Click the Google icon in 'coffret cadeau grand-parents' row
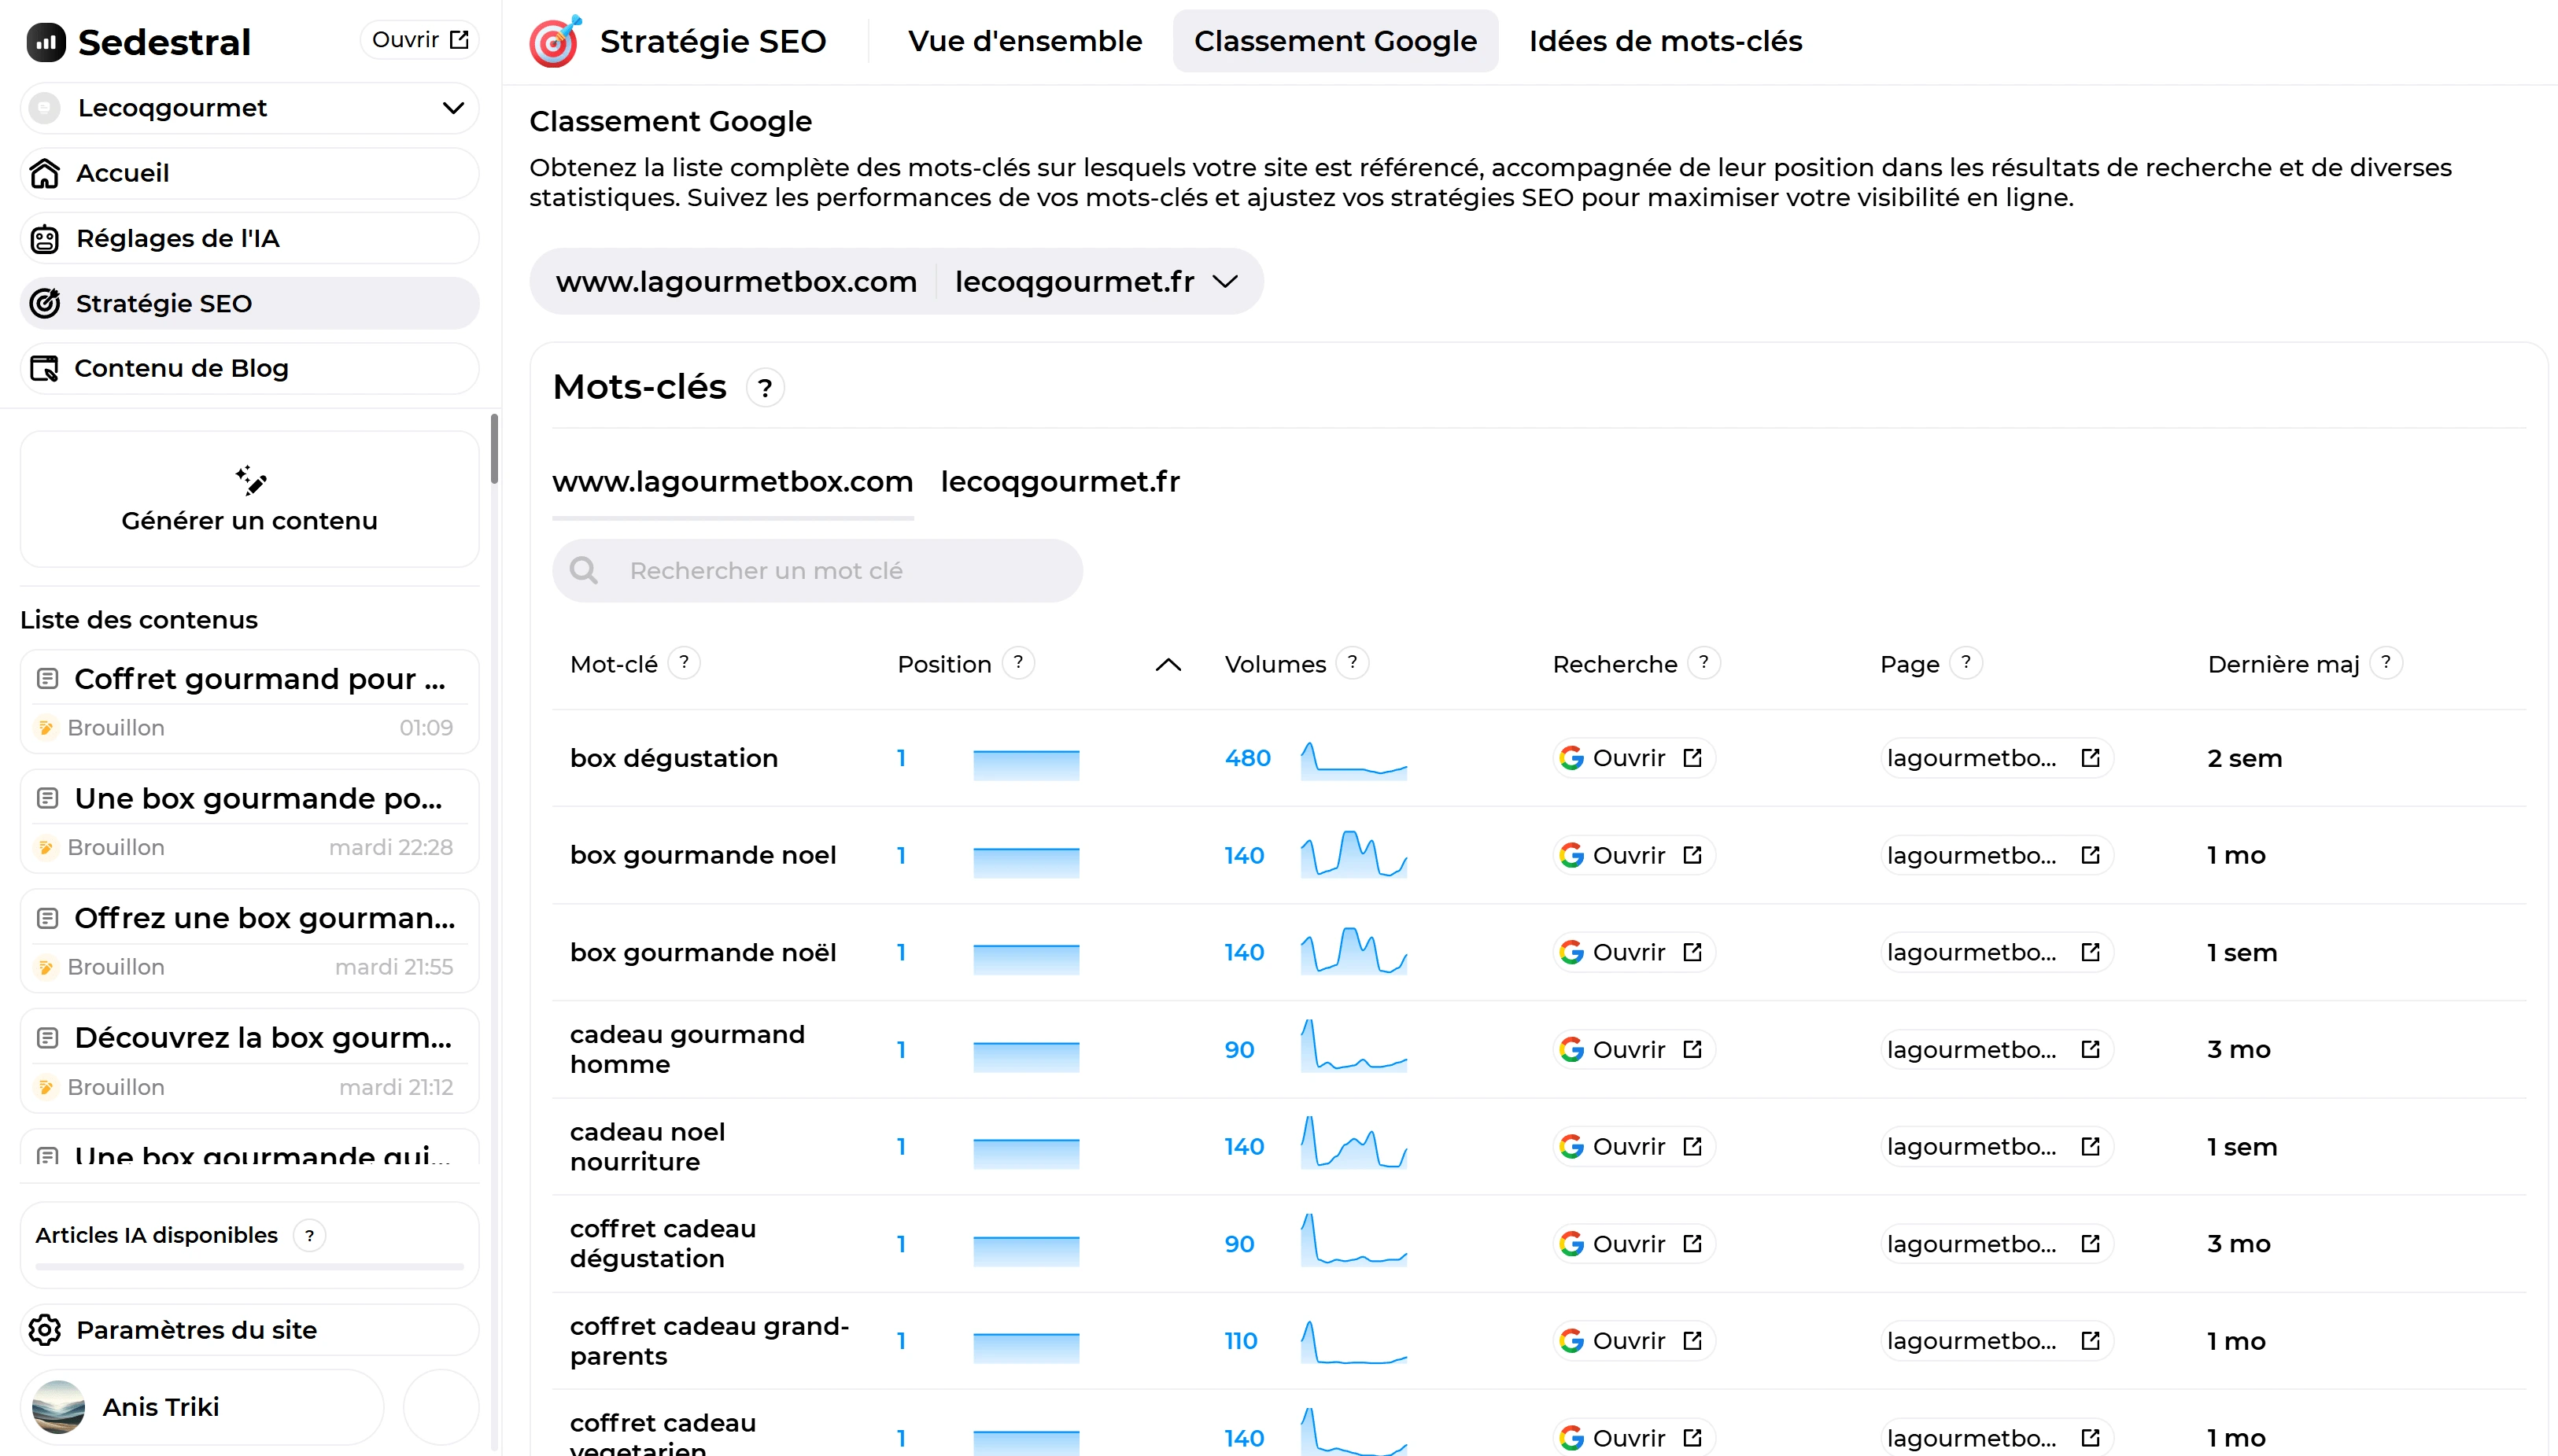 (1571, 1340)
